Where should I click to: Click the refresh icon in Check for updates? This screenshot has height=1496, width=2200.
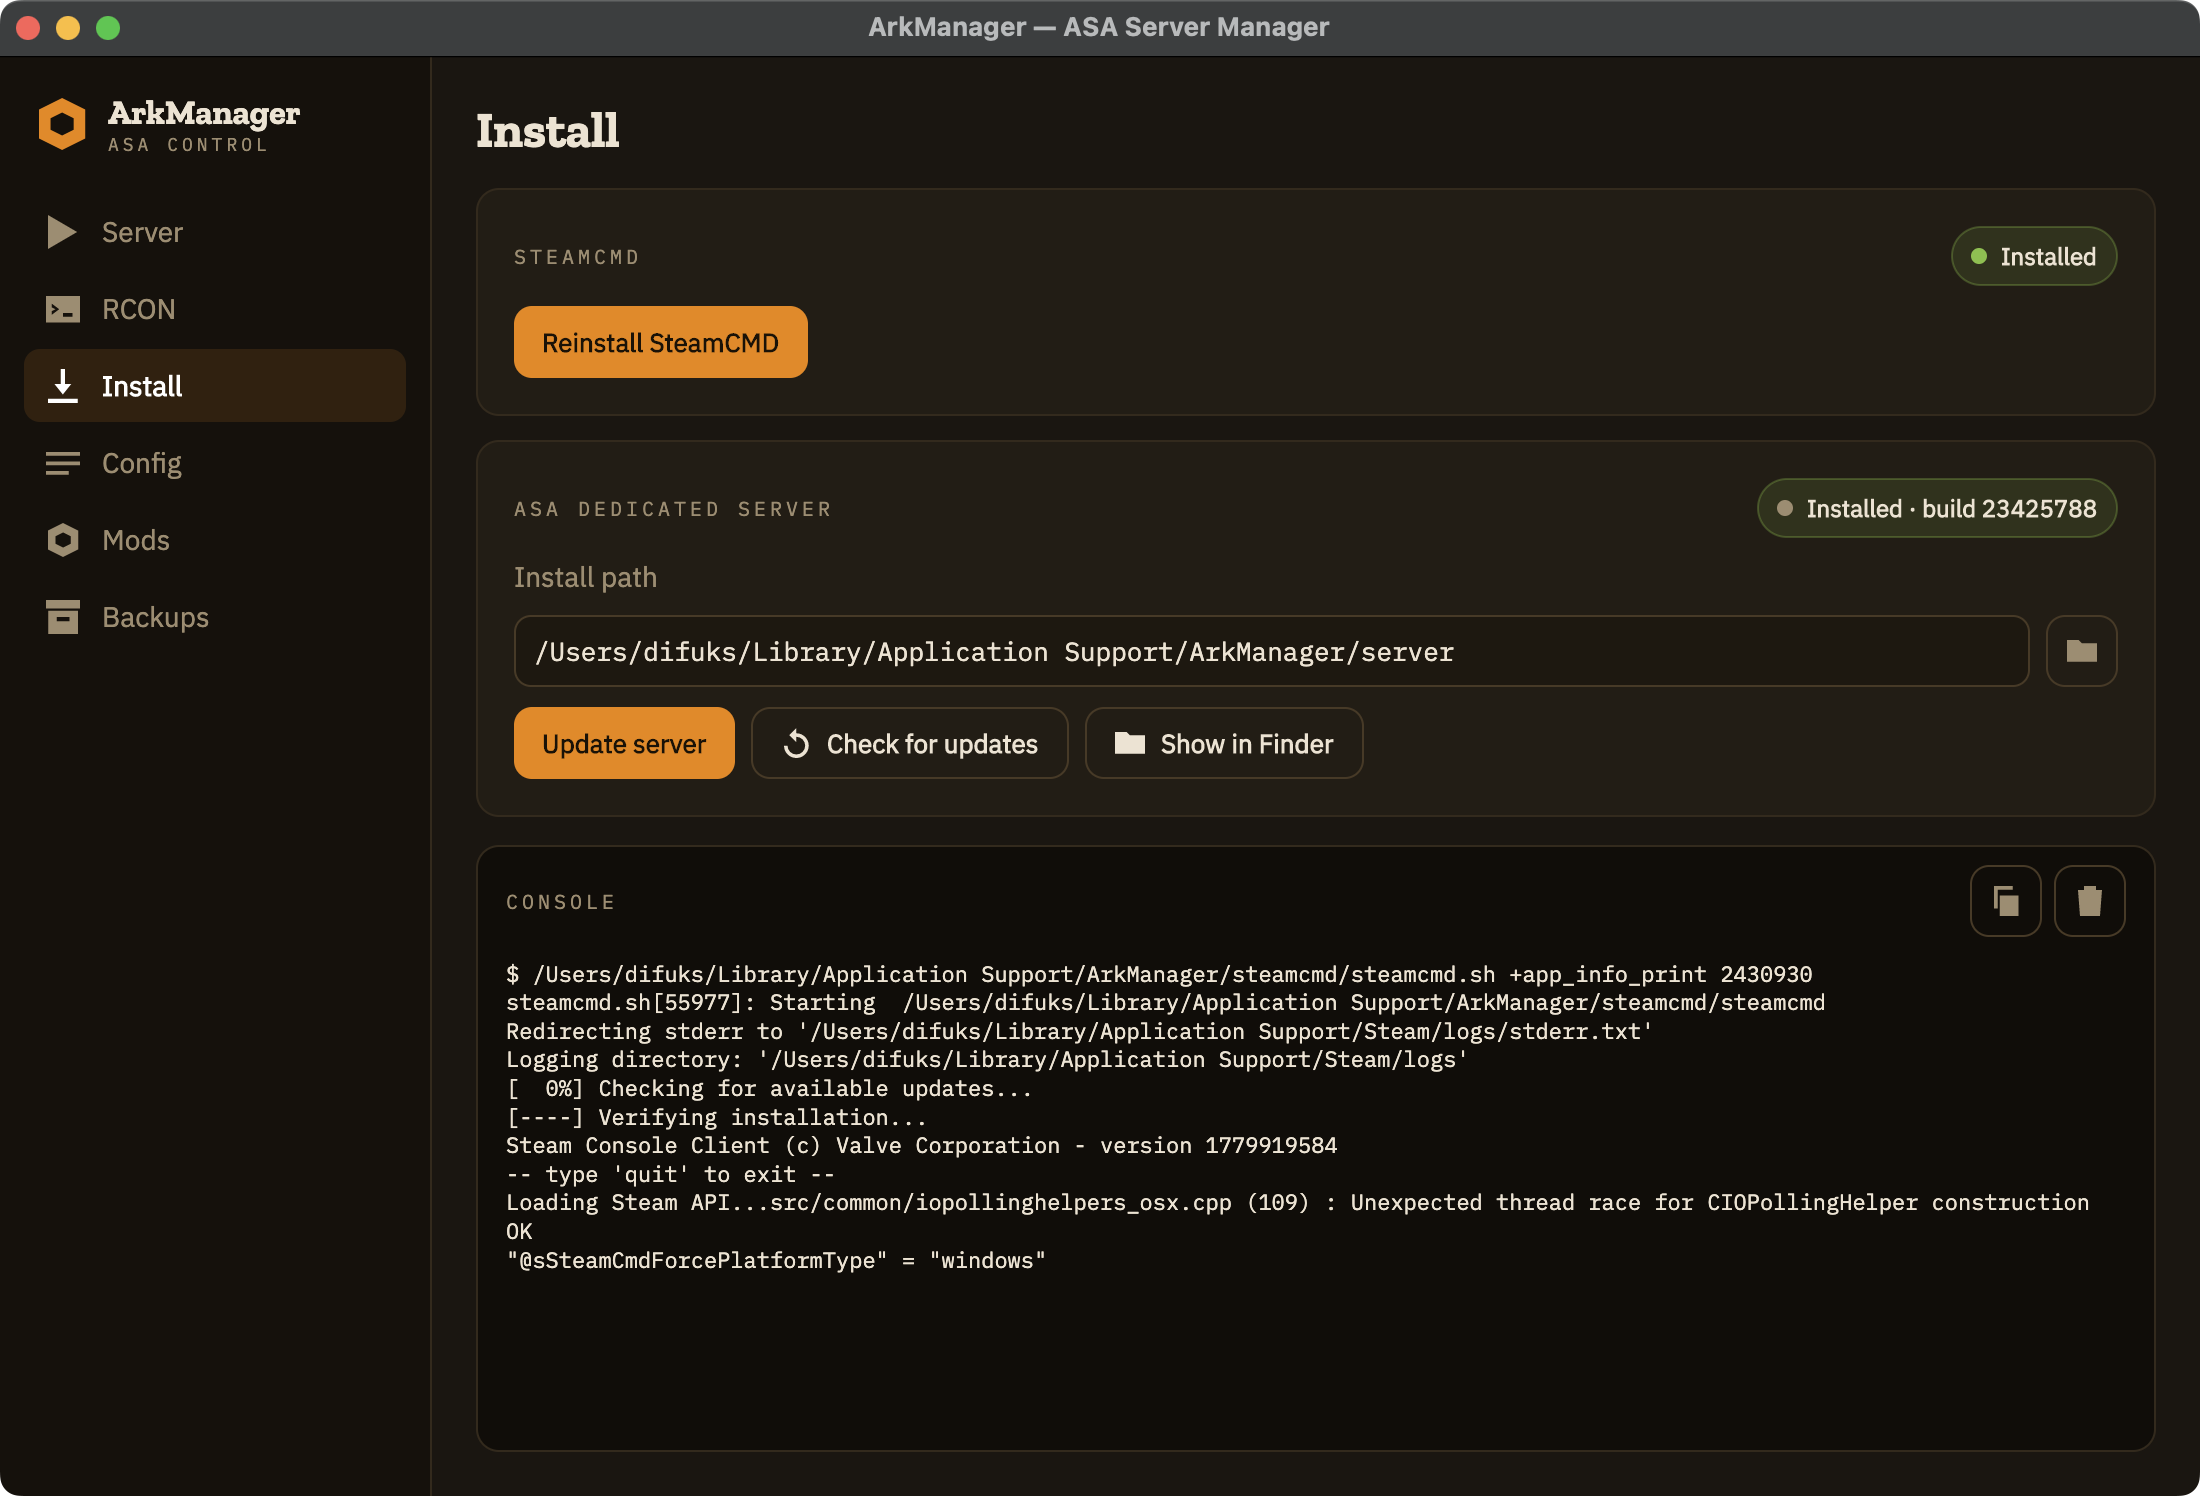tap(797, 744)
